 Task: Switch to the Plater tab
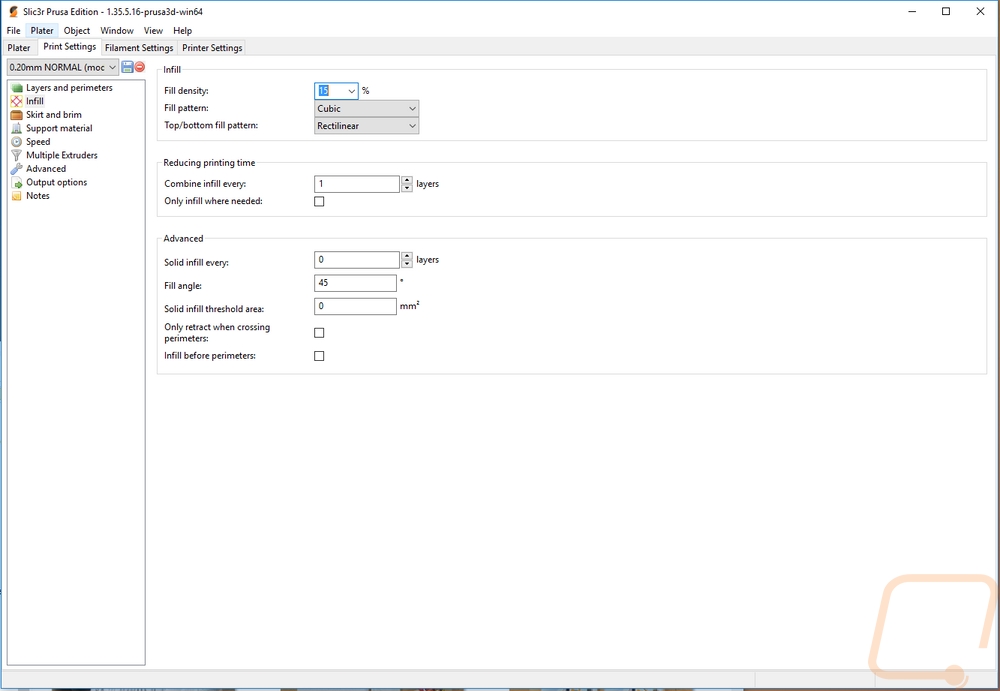[x=19, y=48]
